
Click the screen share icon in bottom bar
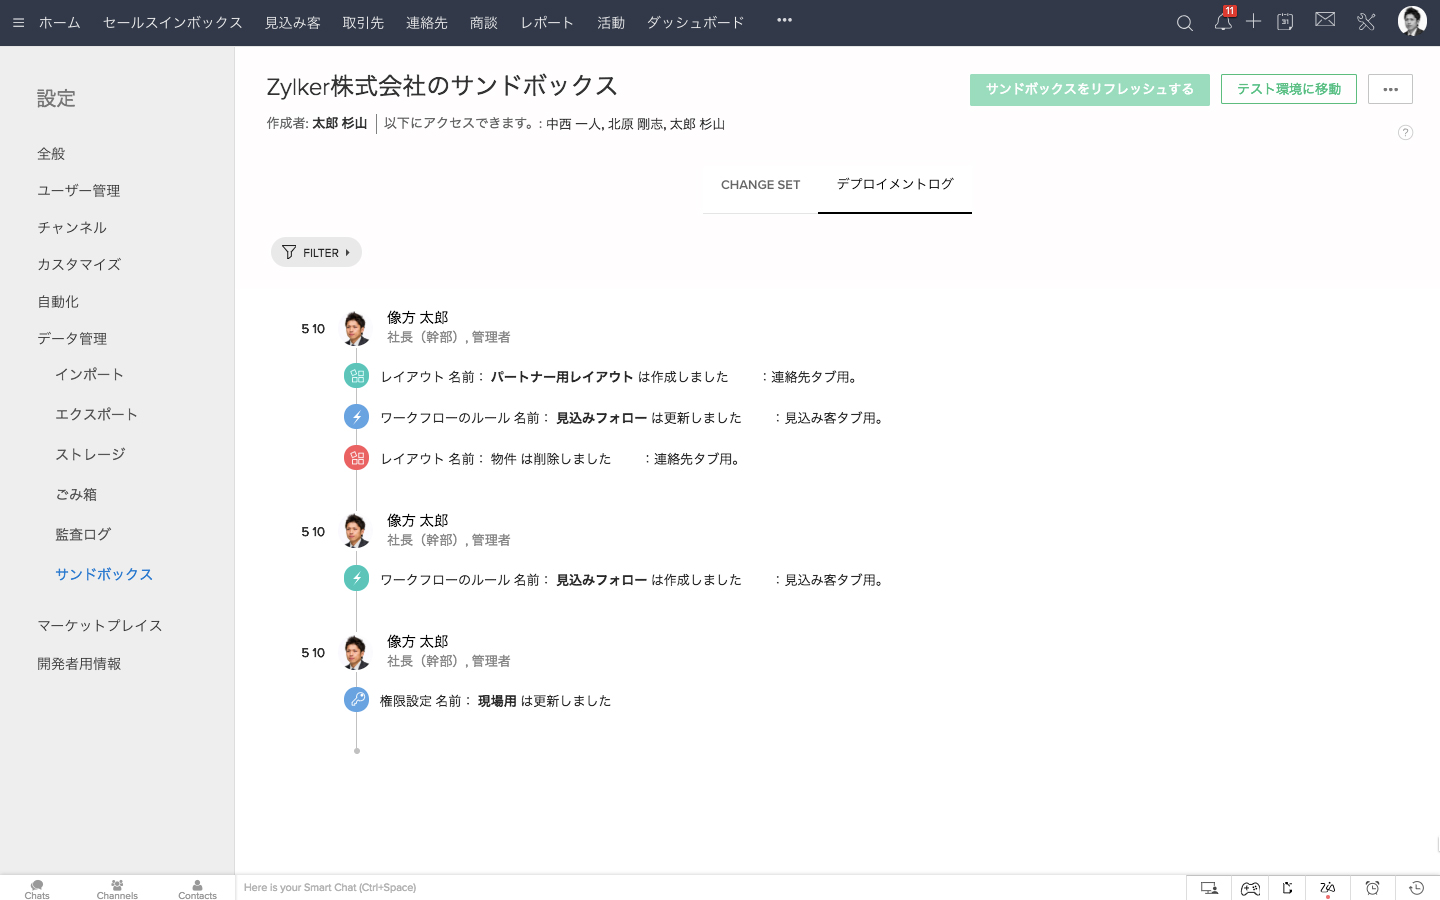click(1209, 888)
